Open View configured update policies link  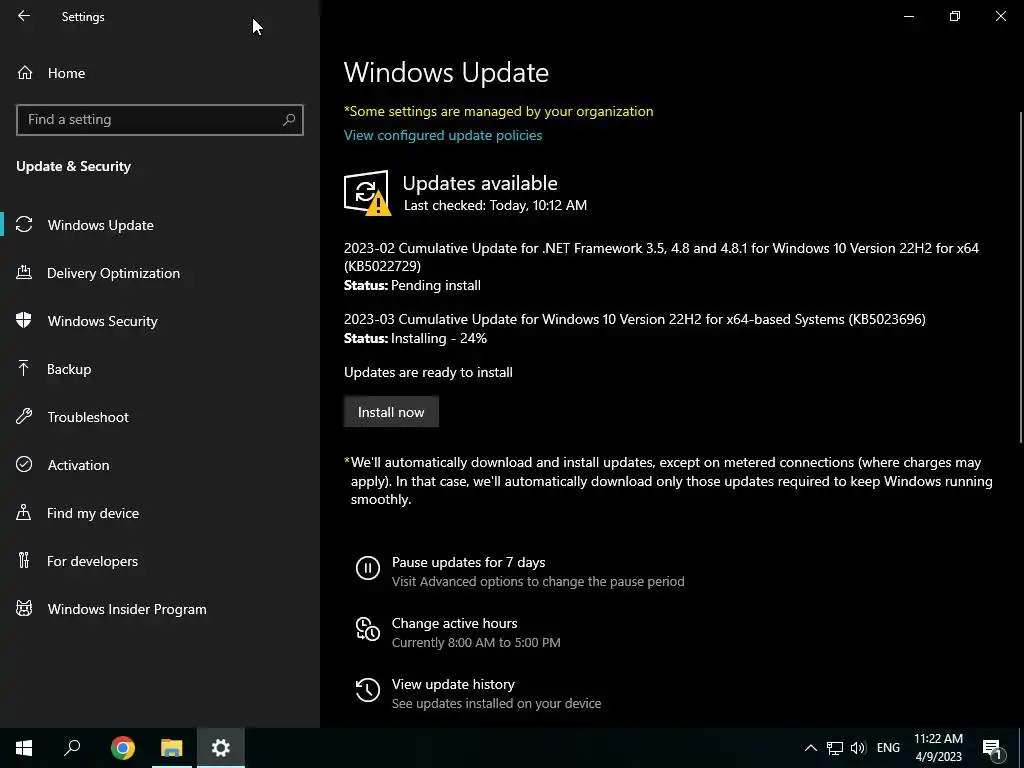pyautogui.click(x=443, y=135)
